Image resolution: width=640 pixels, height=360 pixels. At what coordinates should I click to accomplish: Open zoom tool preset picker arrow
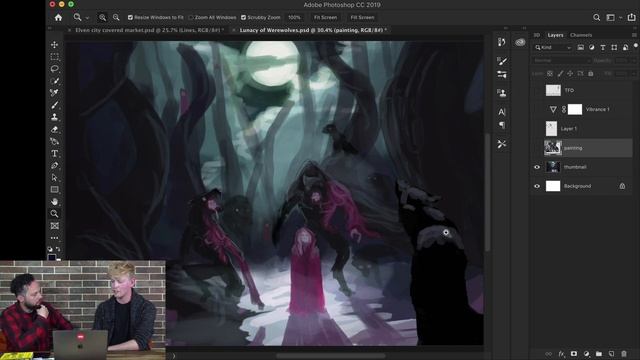[x=87, y=18]
